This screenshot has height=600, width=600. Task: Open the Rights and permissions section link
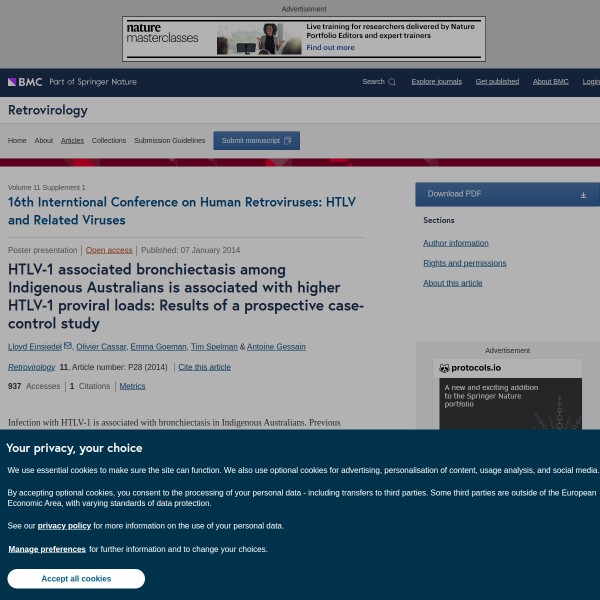pos(464,263)
